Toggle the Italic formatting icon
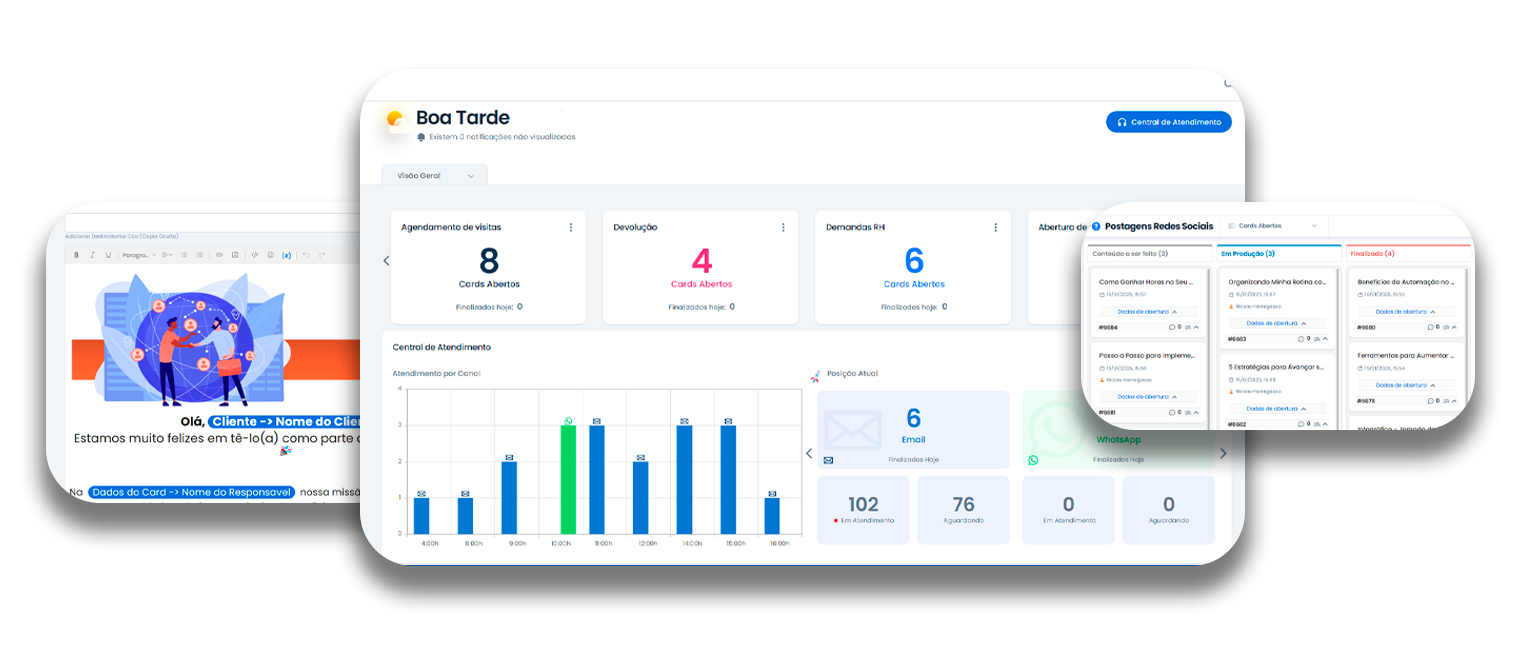The image size is (1520, 646). point(93,255)
